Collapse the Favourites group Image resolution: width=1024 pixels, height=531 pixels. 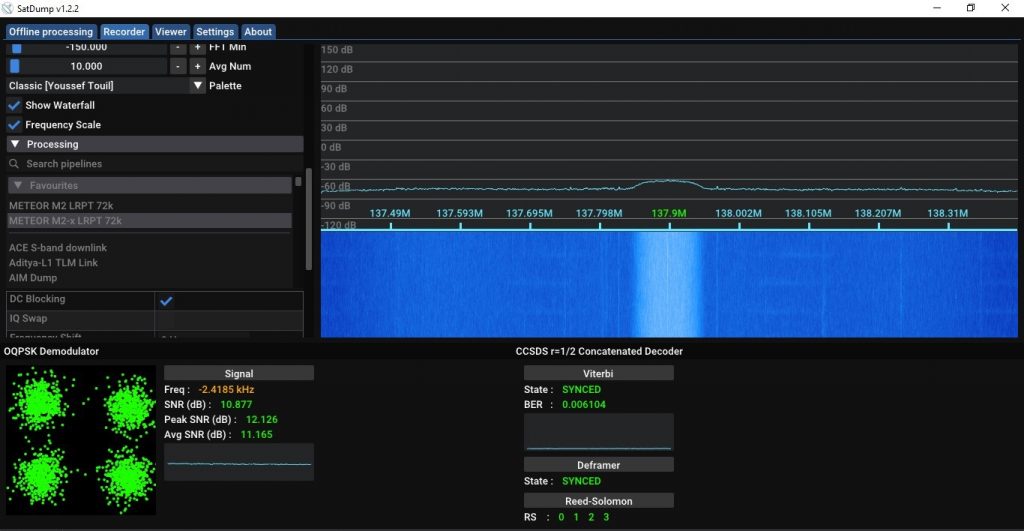click(x=18, y=185)
